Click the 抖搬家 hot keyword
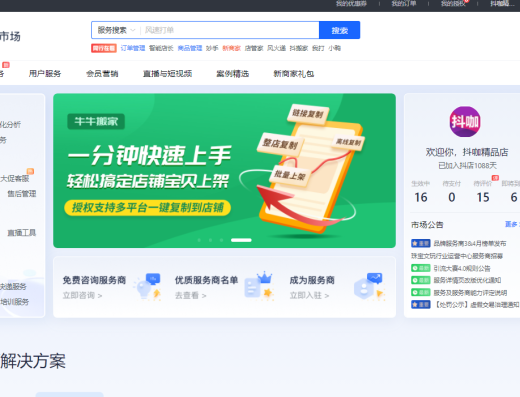This screenshot has height=397, width=520. pyautogui.click(x=299, y=48)
